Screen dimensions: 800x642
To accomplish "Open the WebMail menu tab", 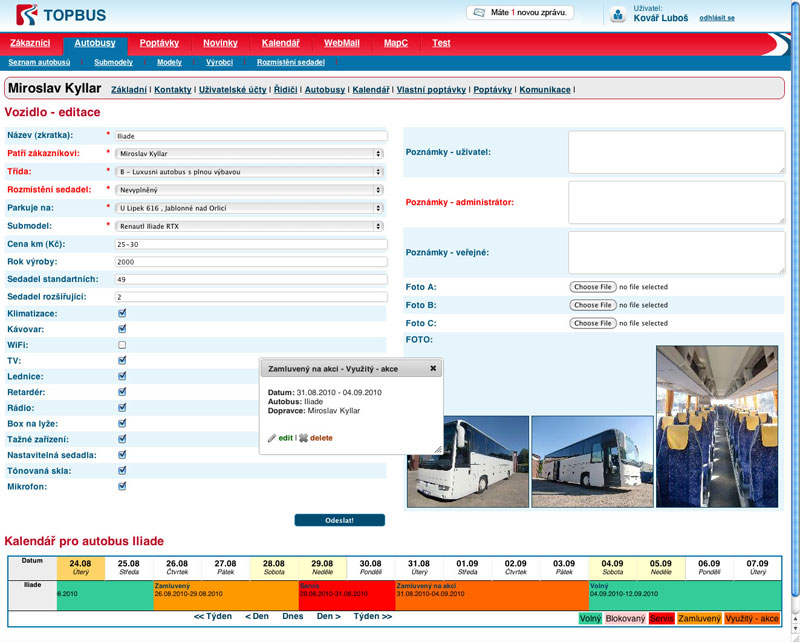I will pos(342,43).
